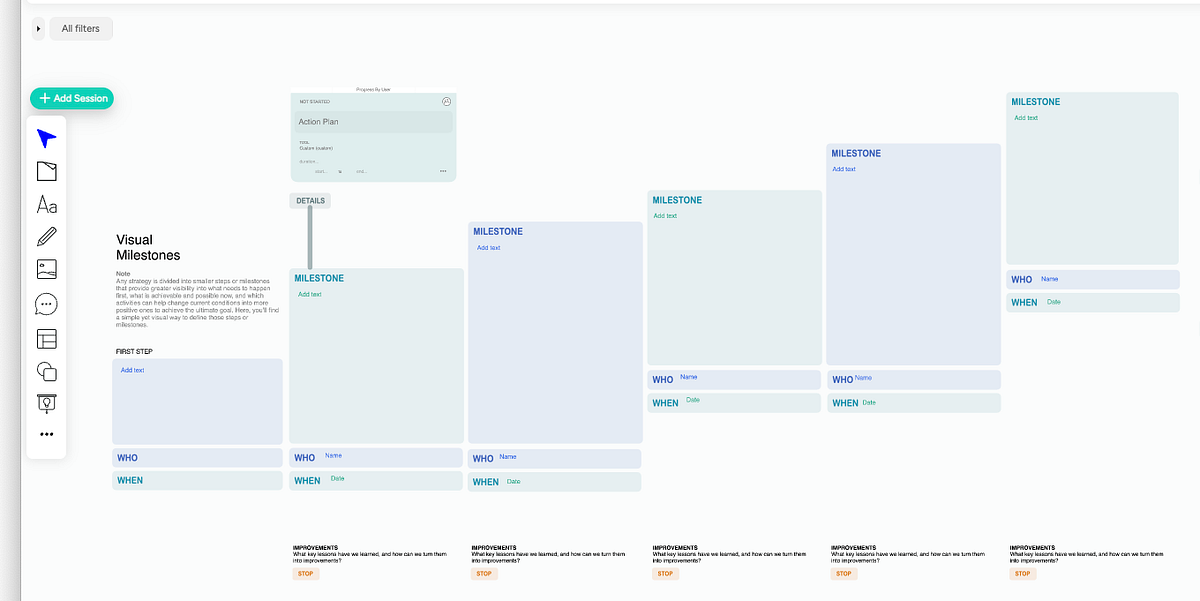Viewport: 1200px width, 601px height.
Task: Click the Action Plan title field
Action: [x=373, y=122]
